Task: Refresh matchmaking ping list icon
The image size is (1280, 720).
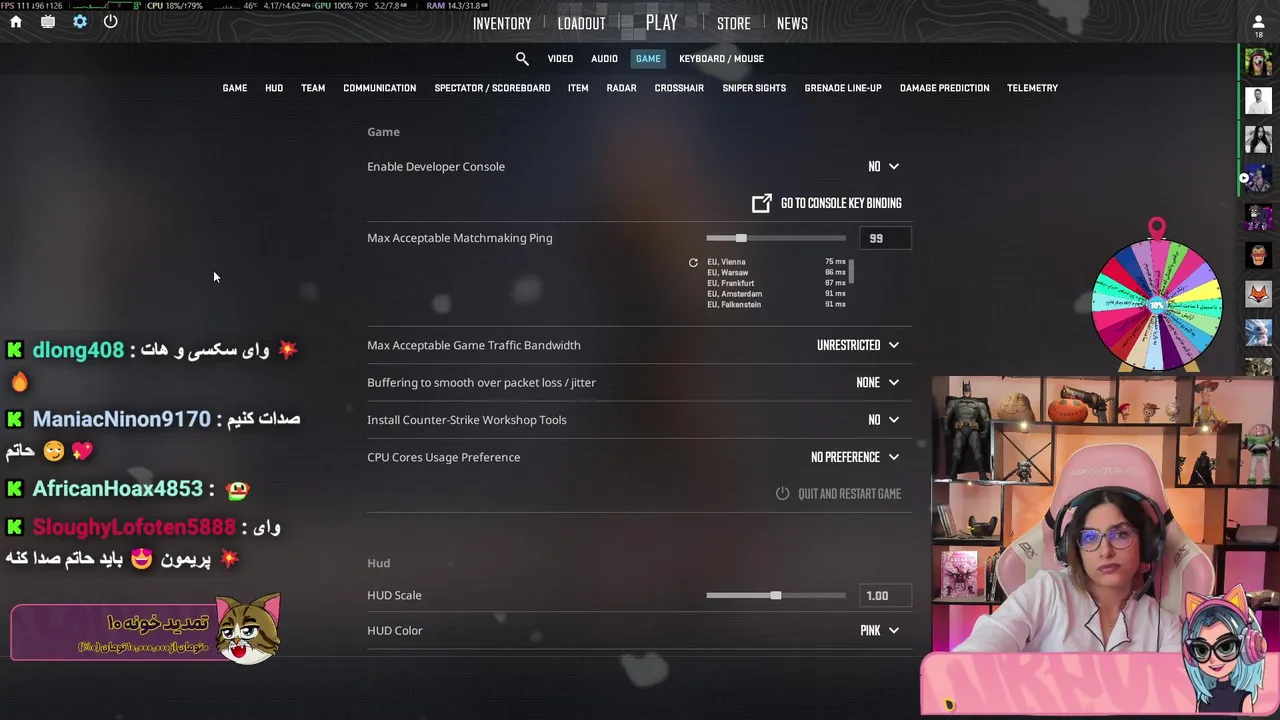Action: pos(693,263)
